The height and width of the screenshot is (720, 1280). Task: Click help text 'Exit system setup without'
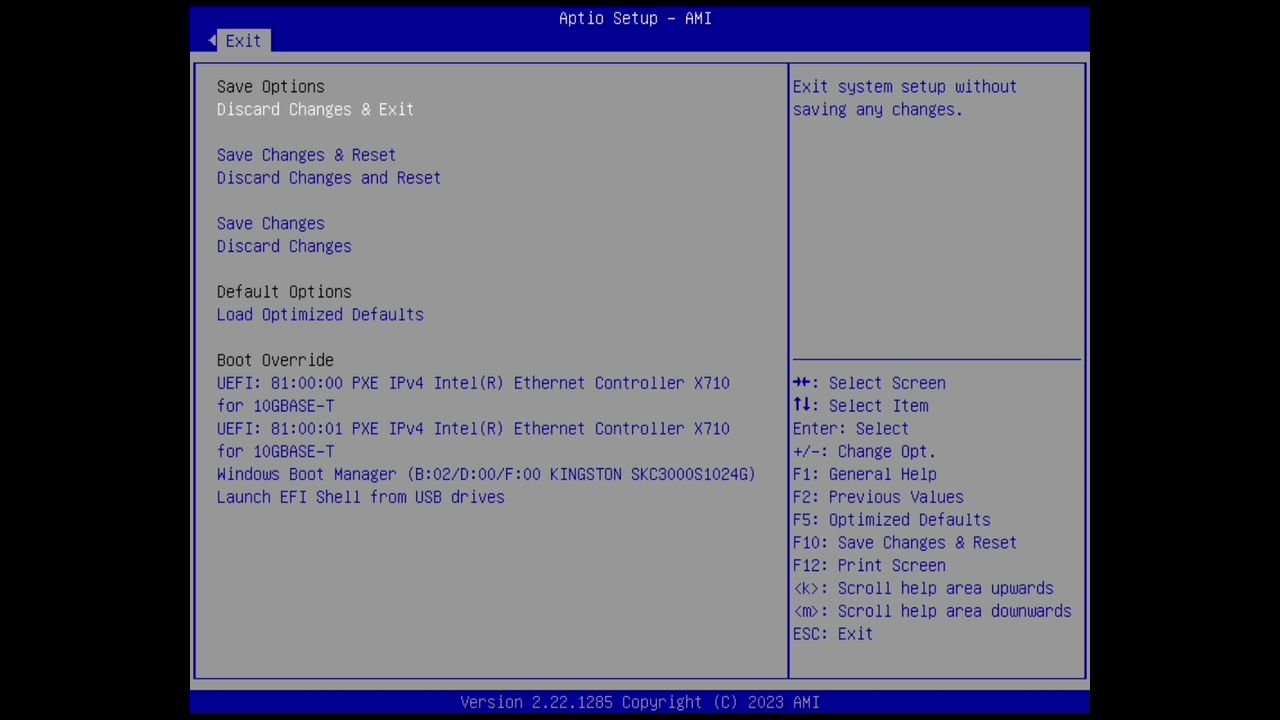pyautogui.click(x=904, y=87)
